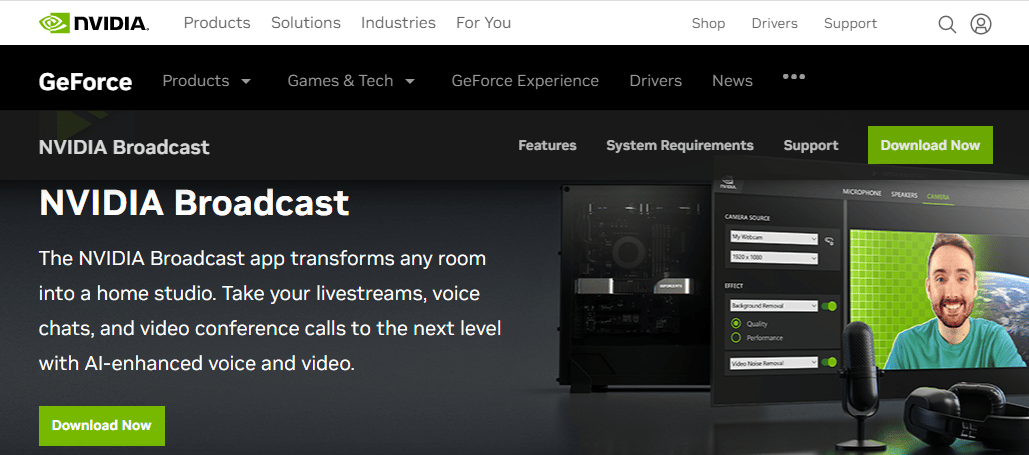This screenshot has width=1029, height=455.
Task: Jump to System Requirements section
Action: pyautogui.click(x=680, y=145)
